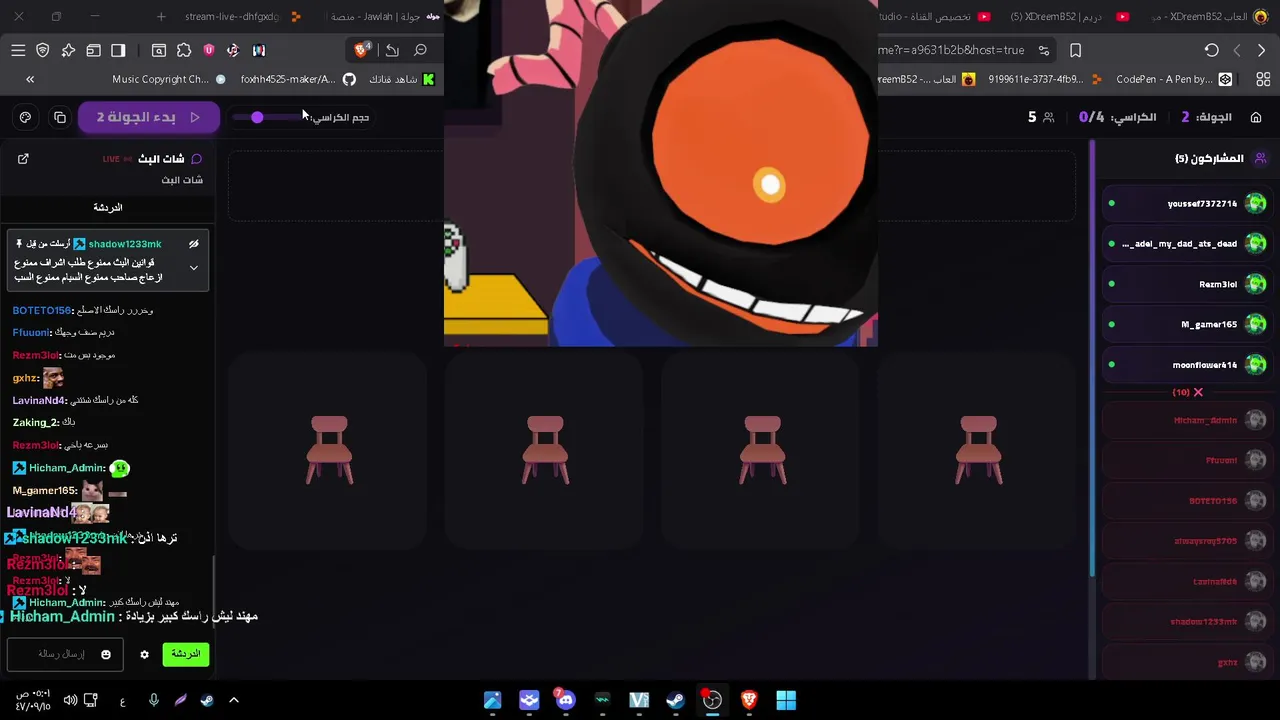Start round 2 with بدء الجولة 2 button
1280x720 pixels.
148,117
